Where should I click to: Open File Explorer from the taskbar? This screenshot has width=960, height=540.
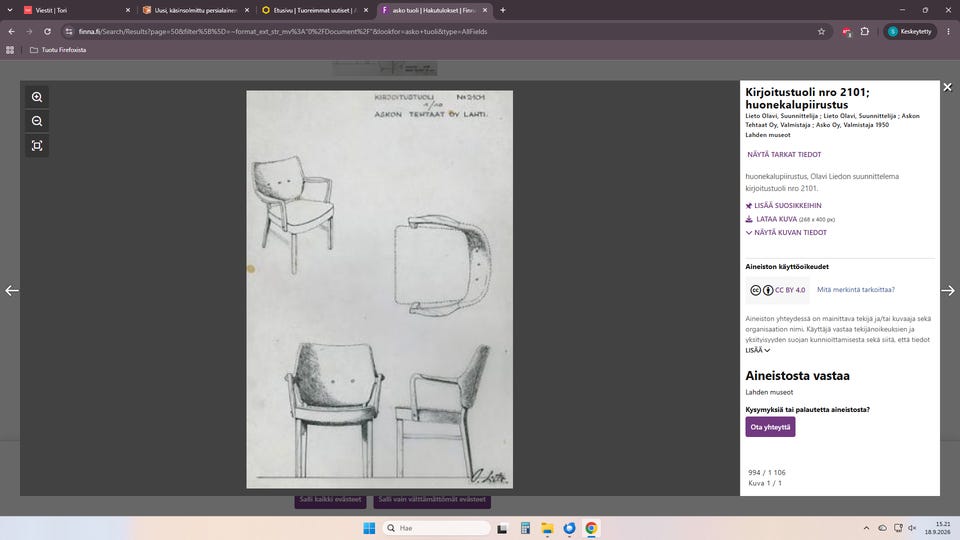(x=547, y=528)
